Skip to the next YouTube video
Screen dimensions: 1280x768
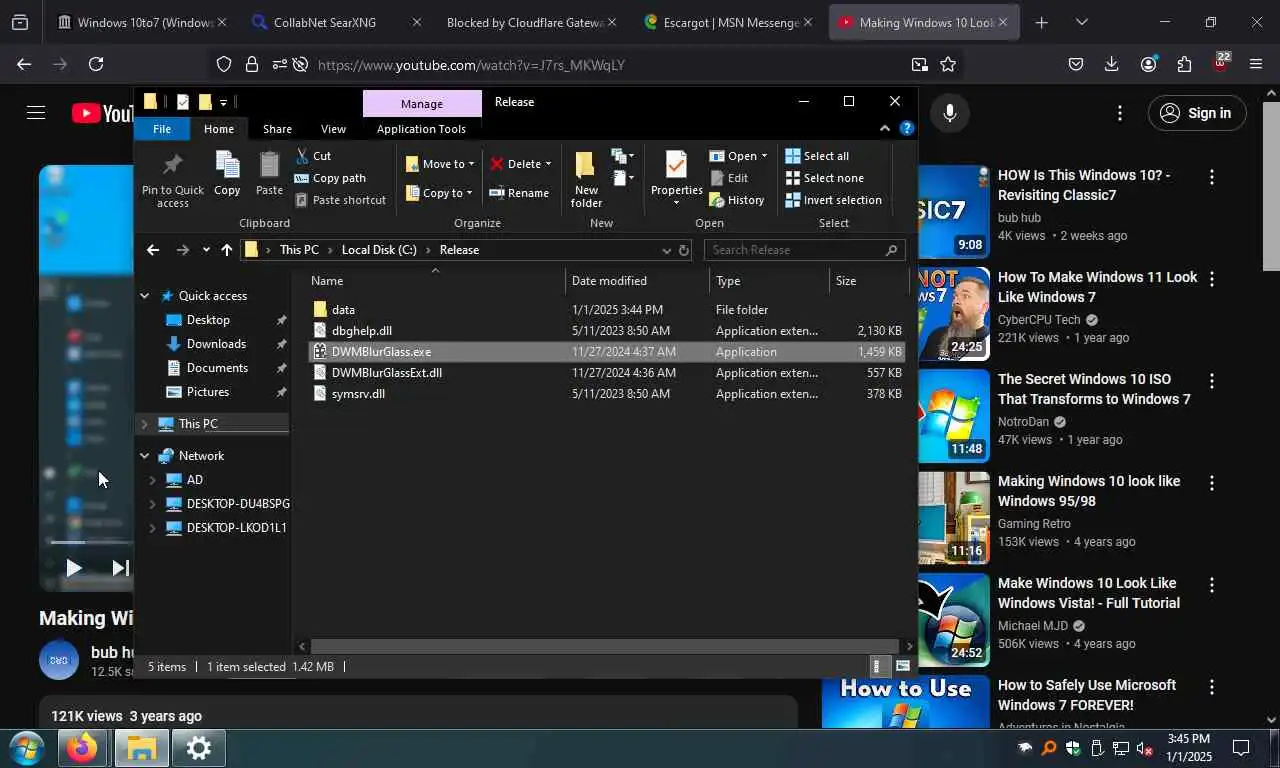click(120, 568)
